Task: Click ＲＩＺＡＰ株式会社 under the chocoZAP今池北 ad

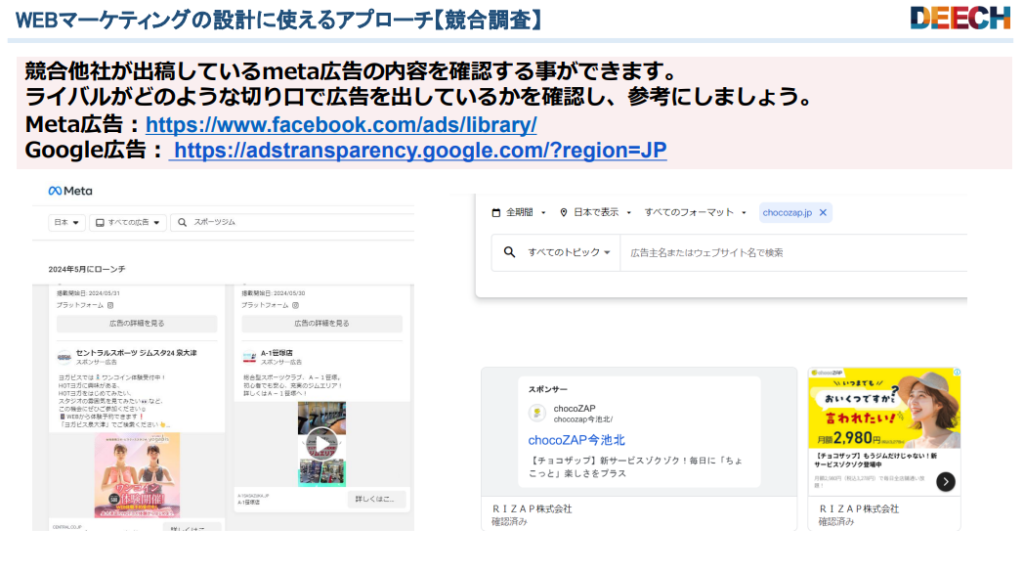Action: [532, 508]
